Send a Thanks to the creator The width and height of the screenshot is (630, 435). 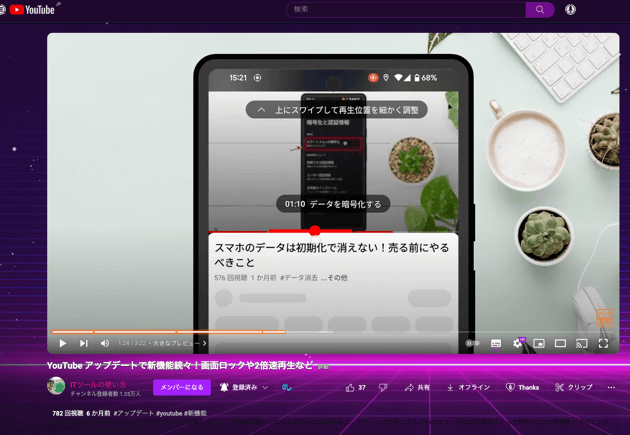tap(522, 387)
